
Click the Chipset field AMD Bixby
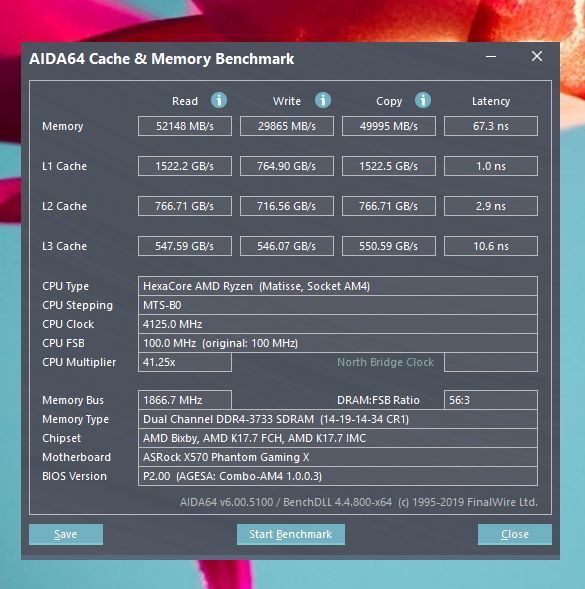pos(338,438)
